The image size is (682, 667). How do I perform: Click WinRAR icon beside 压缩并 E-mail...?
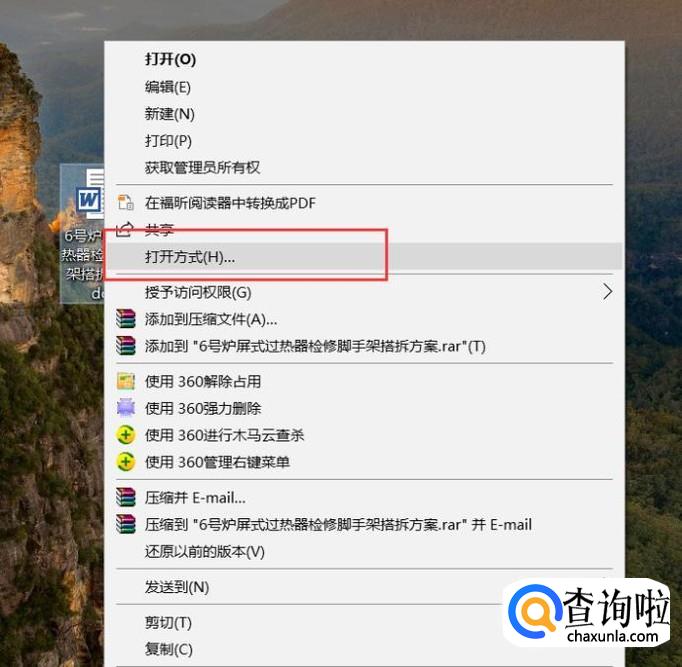coord(126,497)
